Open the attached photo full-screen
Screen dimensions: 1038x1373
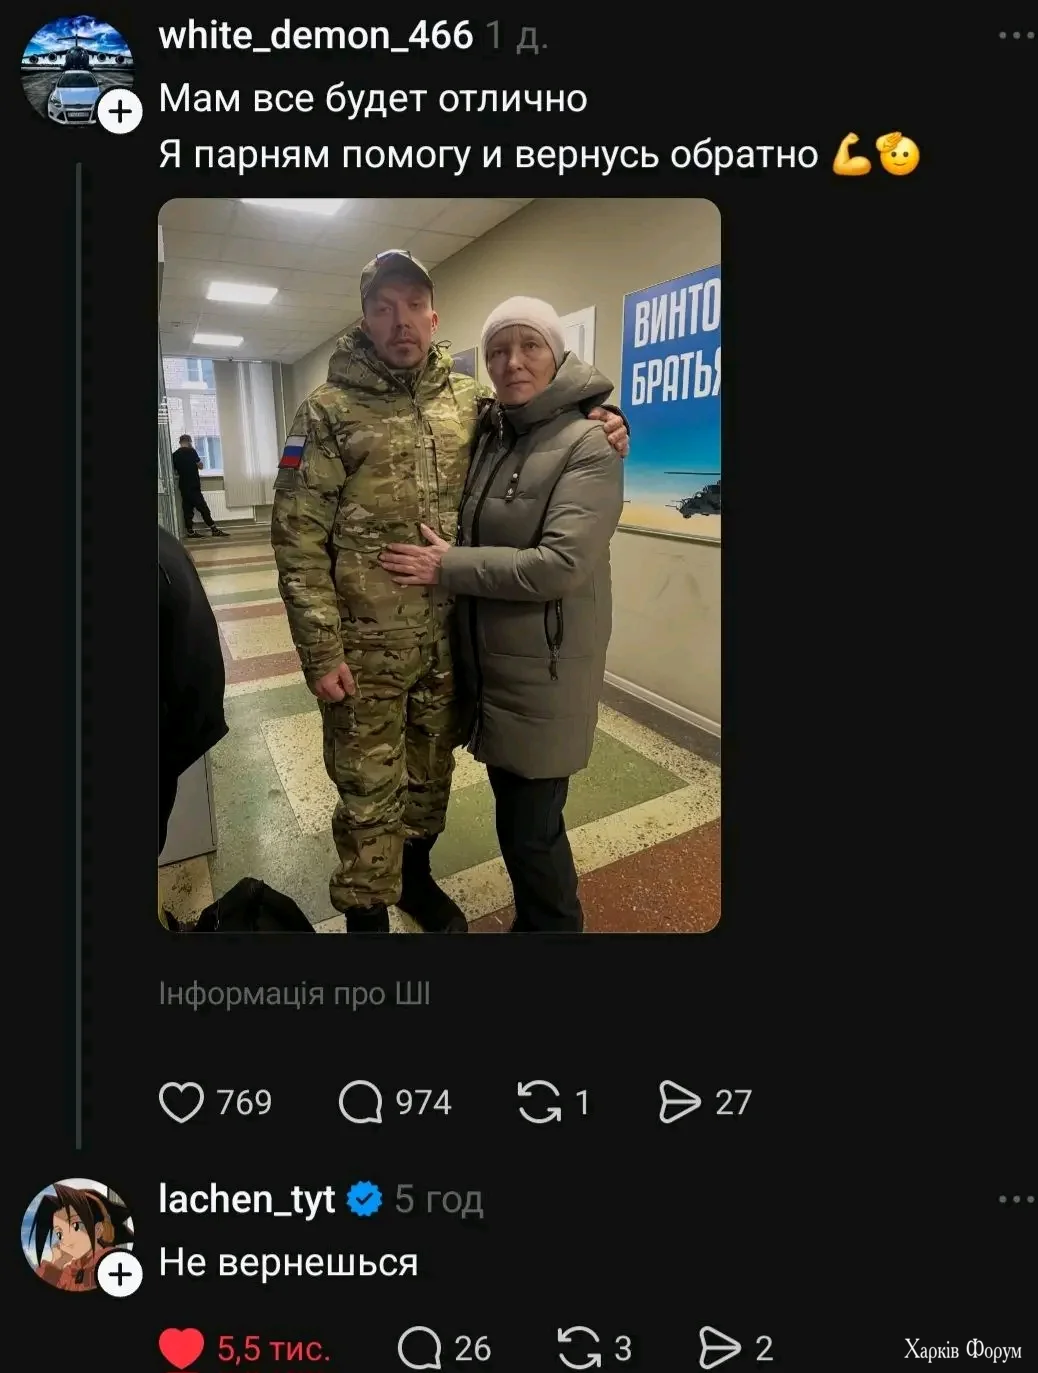click(x=439, y=565)
